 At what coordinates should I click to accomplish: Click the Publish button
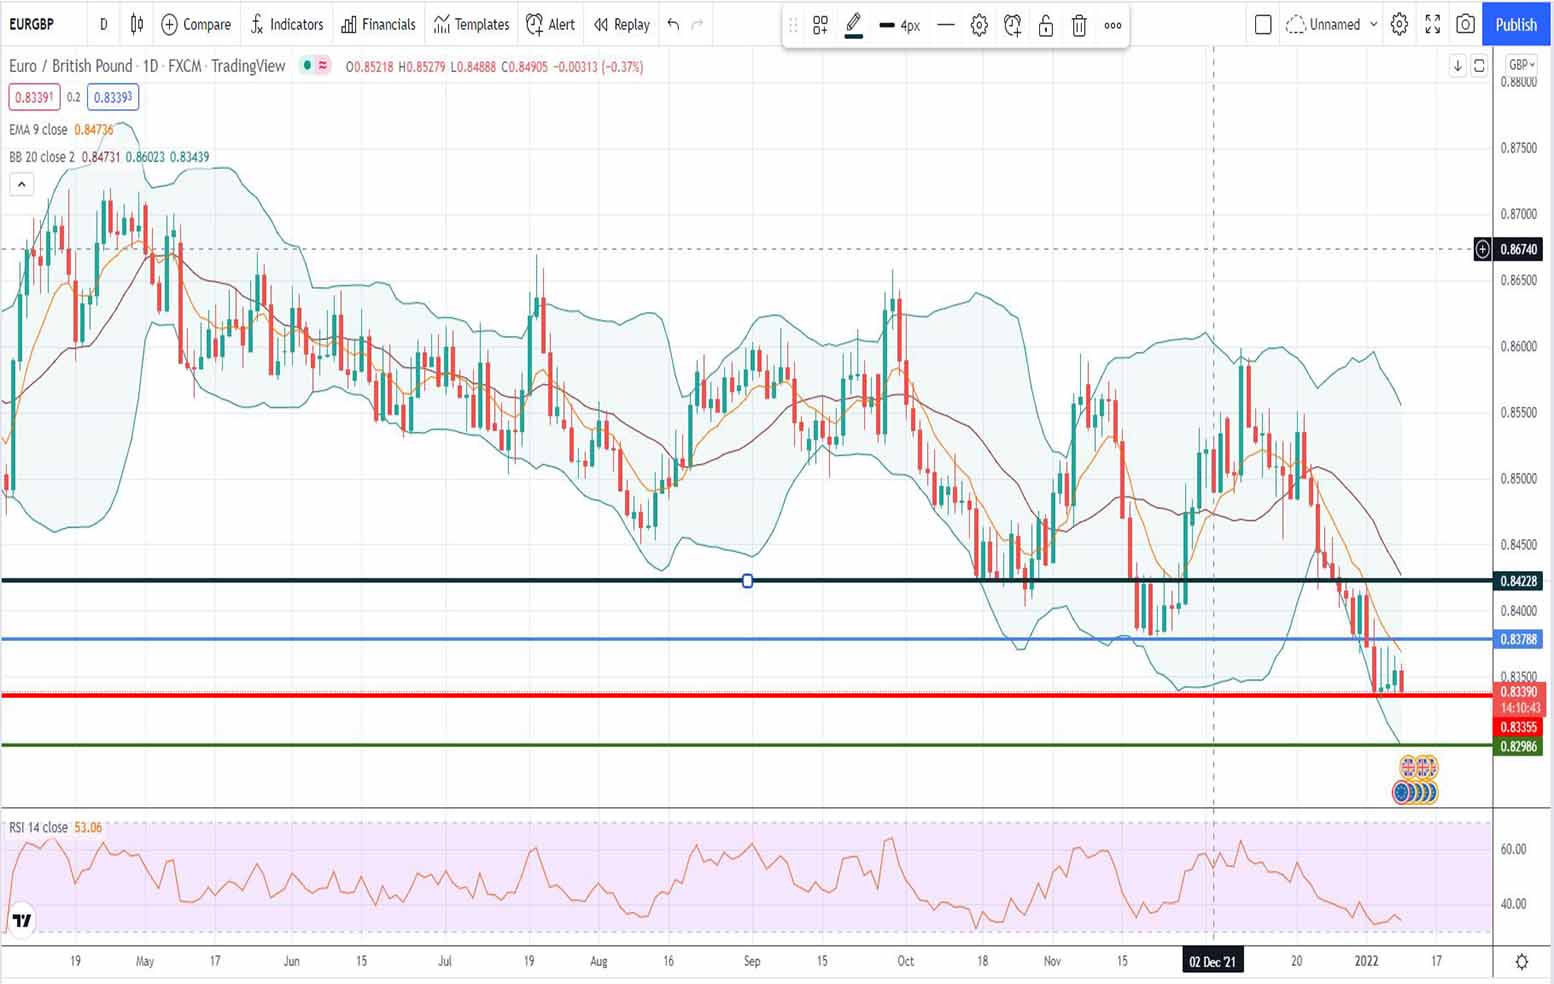tap(1516, 24)
